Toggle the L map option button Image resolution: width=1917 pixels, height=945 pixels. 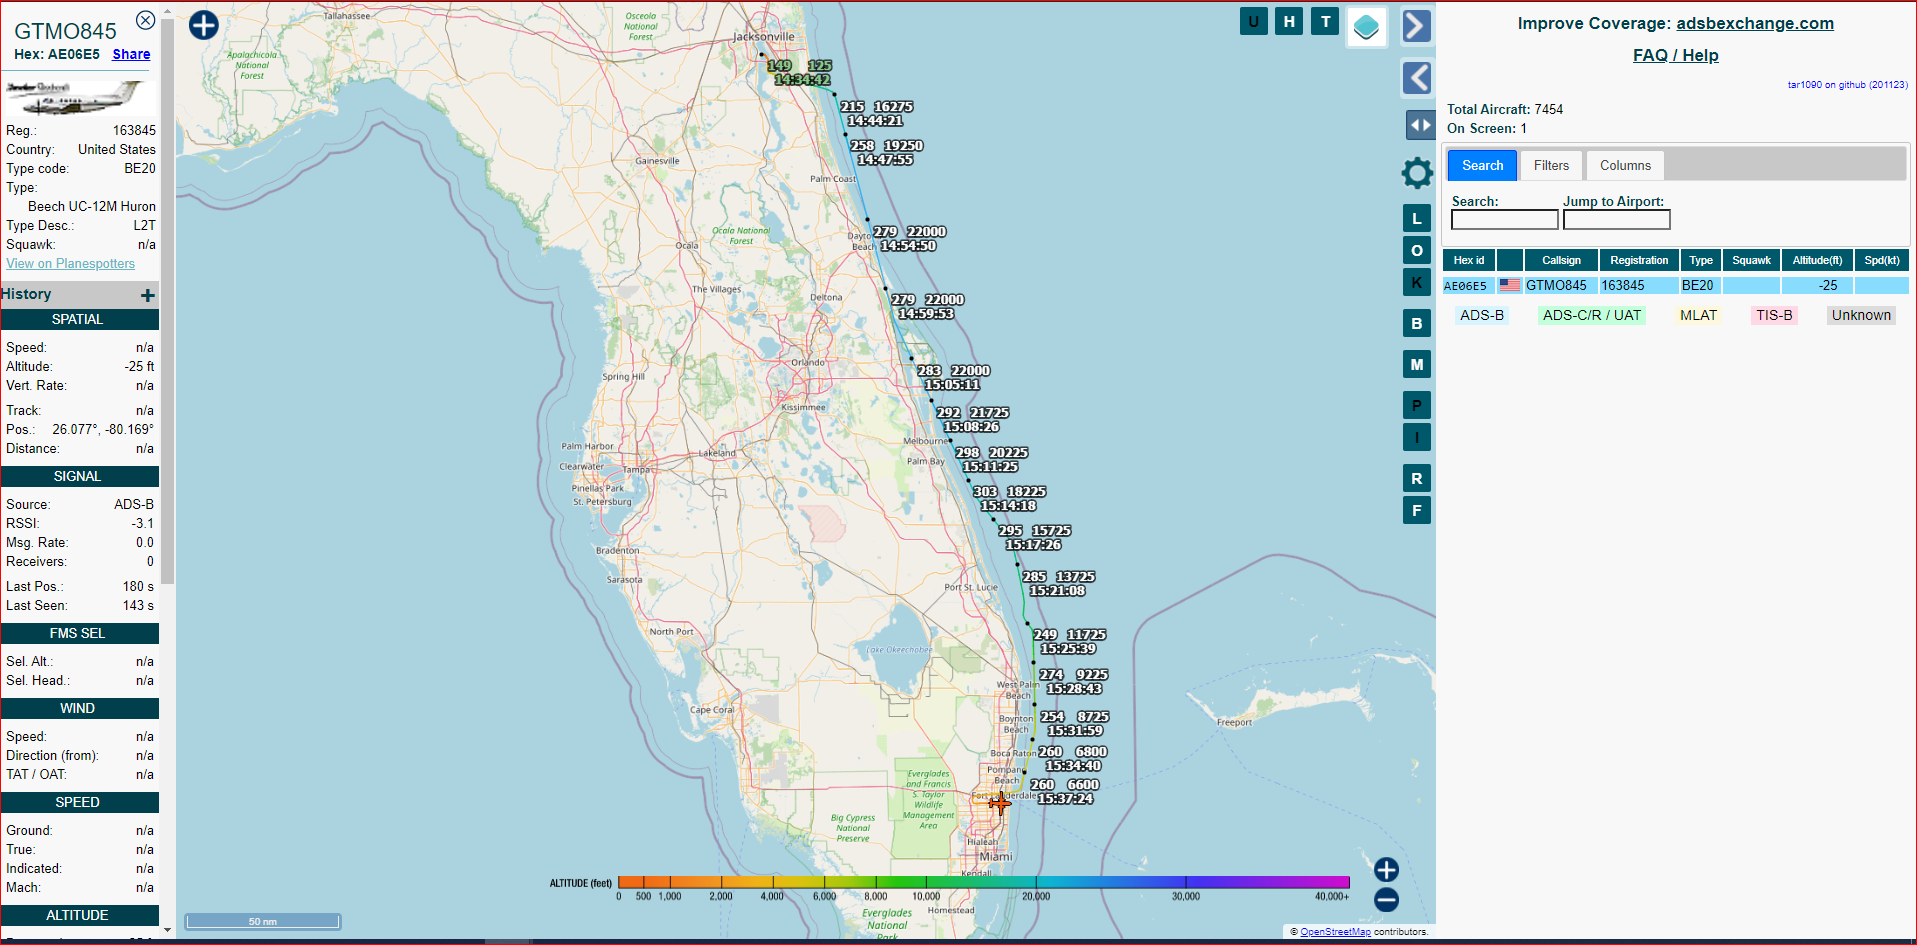point(1416,218)
